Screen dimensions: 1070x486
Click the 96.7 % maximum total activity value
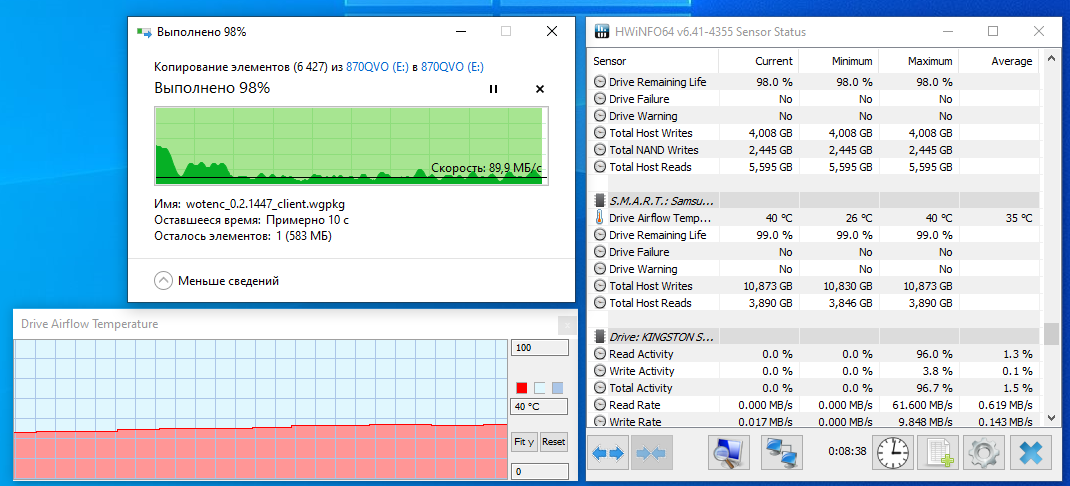click(x=936, y=388)
